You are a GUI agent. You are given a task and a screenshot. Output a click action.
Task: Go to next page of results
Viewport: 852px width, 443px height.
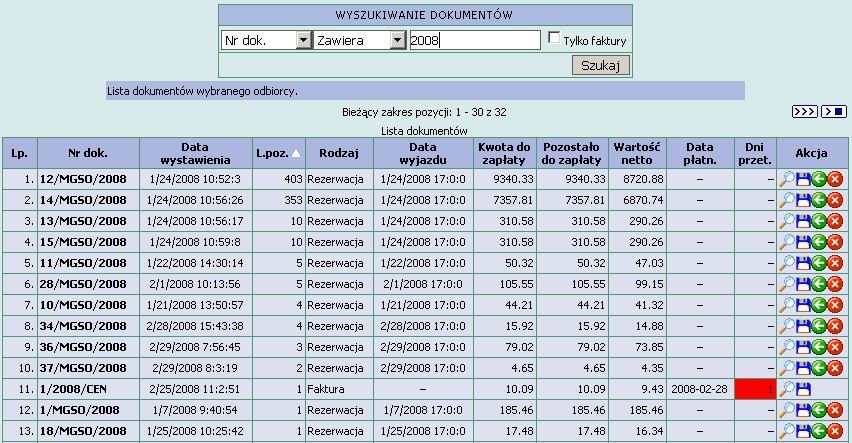804,111
